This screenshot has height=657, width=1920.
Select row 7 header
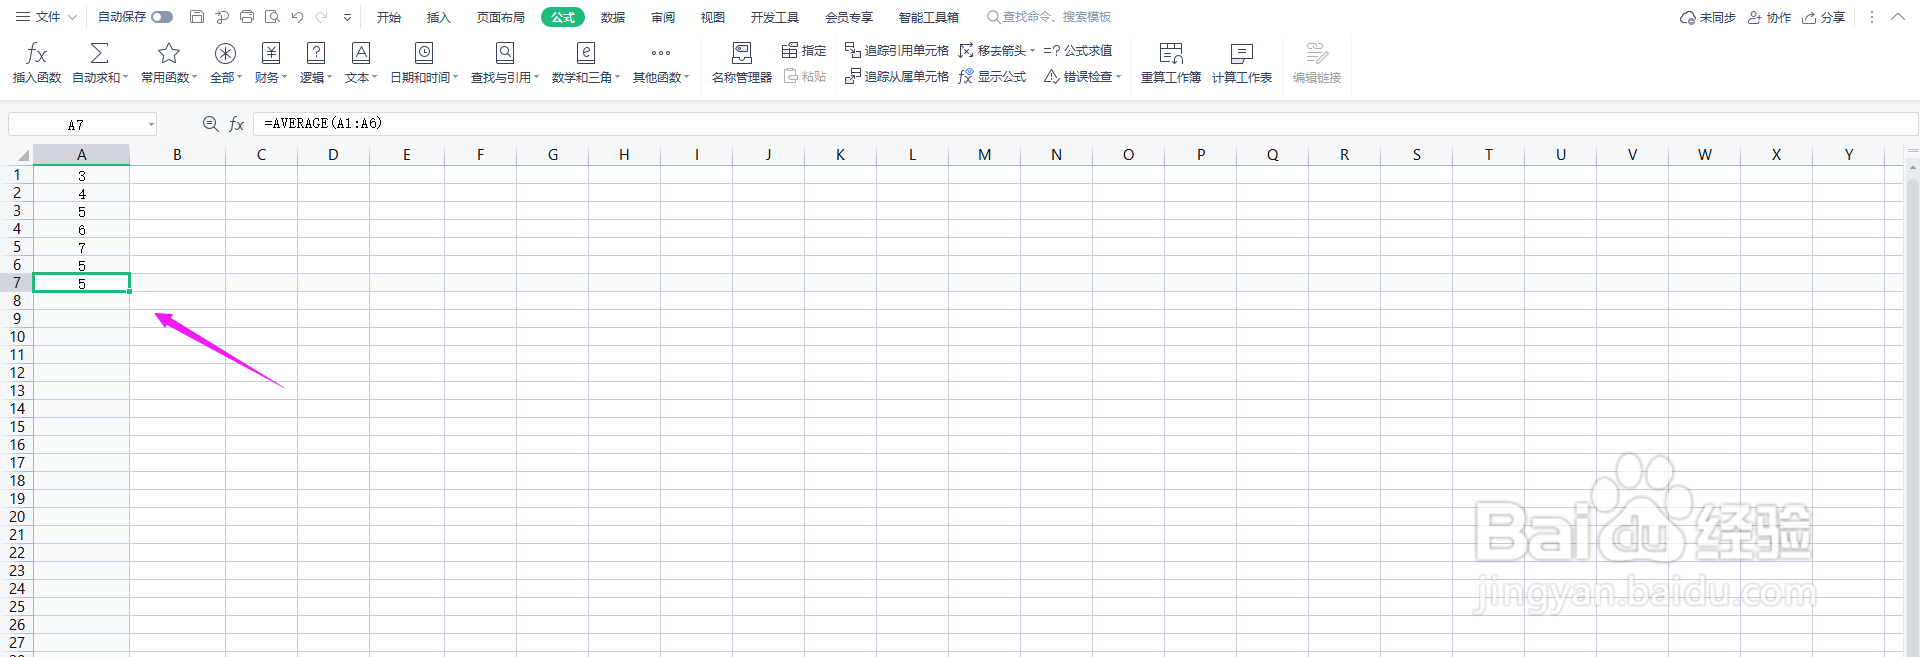click(x=17, y=283)
